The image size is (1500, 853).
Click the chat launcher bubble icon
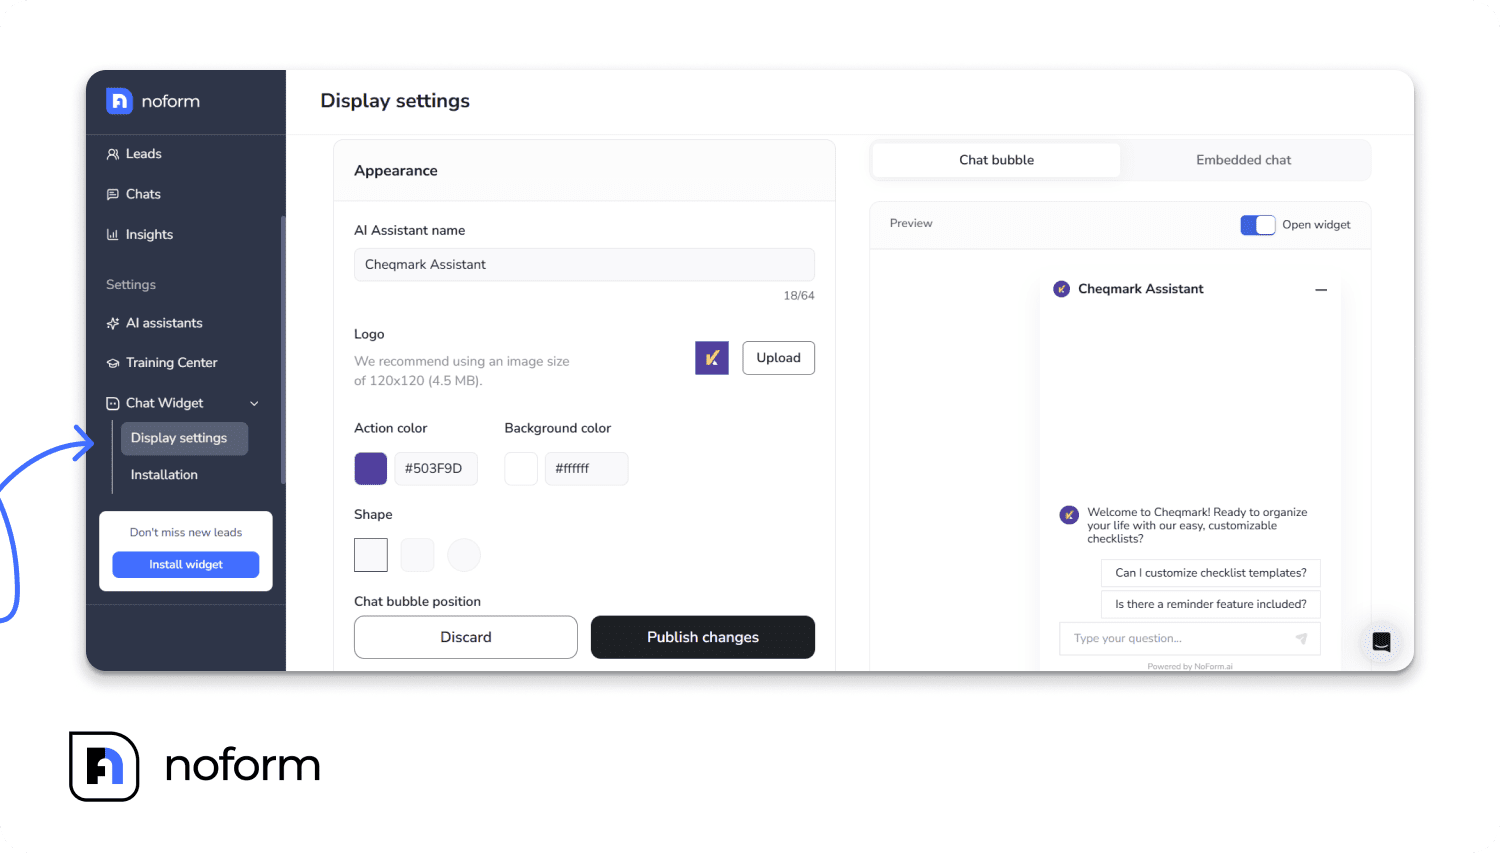click(x=1381, y=642)
